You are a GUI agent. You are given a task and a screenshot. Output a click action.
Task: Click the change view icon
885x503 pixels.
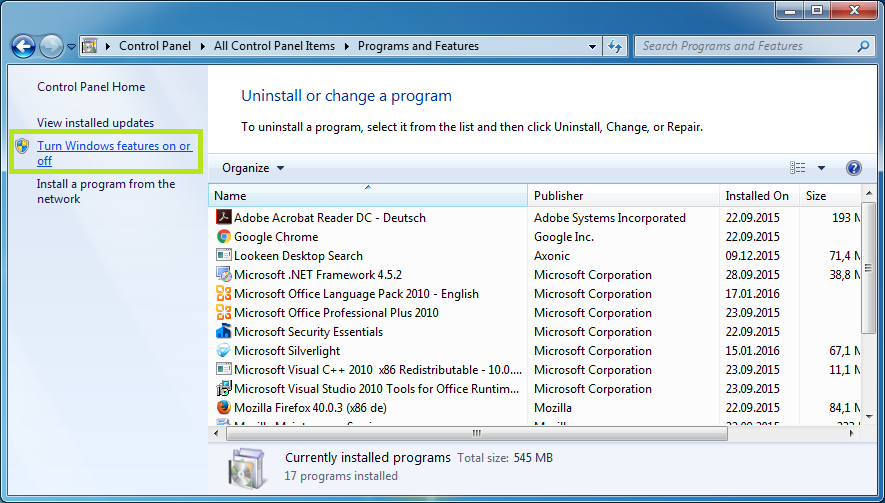pos(798,168)
